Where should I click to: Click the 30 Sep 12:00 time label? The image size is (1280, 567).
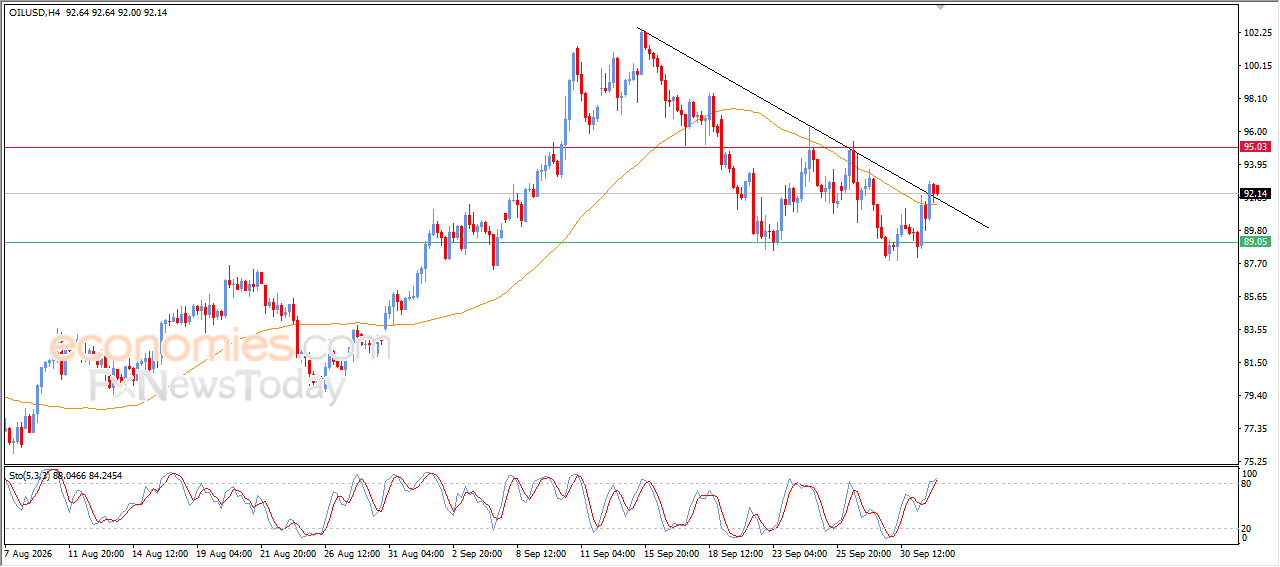pos(928,552)
